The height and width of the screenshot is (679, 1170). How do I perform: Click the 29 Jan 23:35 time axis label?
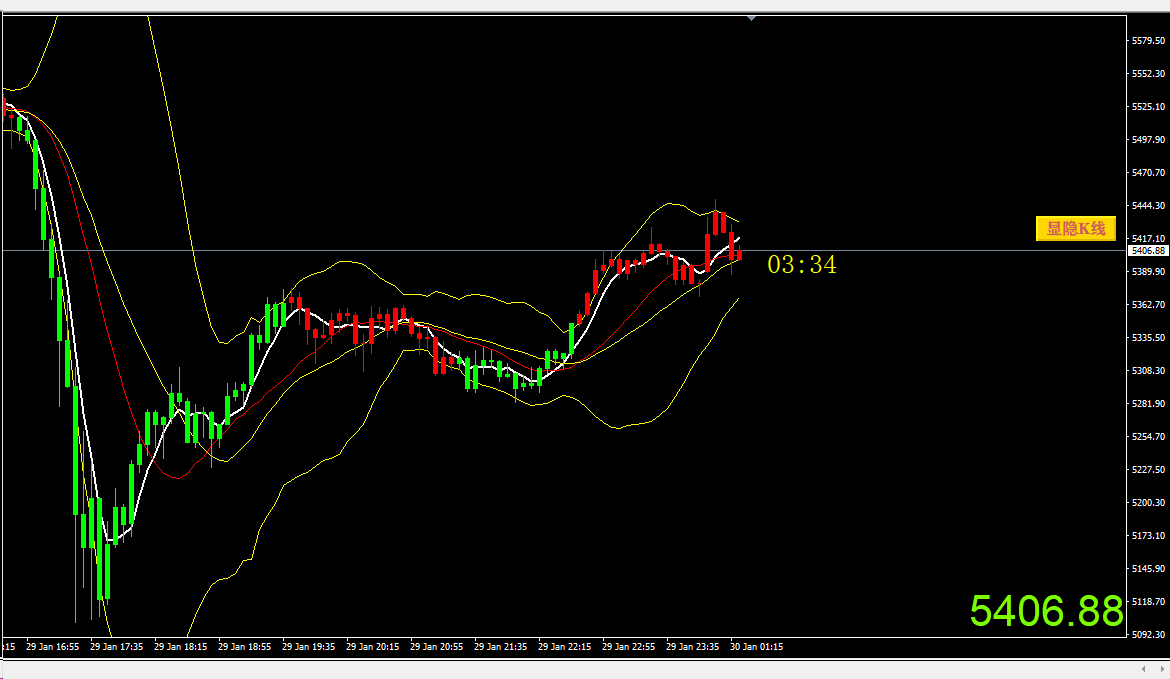(692, 647)
